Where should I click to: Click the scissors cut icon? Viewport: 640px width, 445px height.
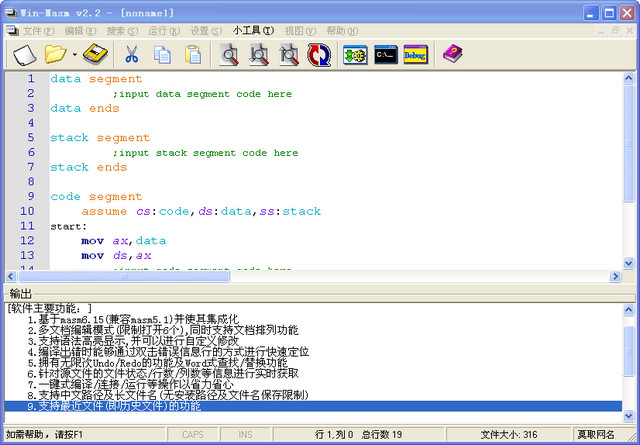131,54
